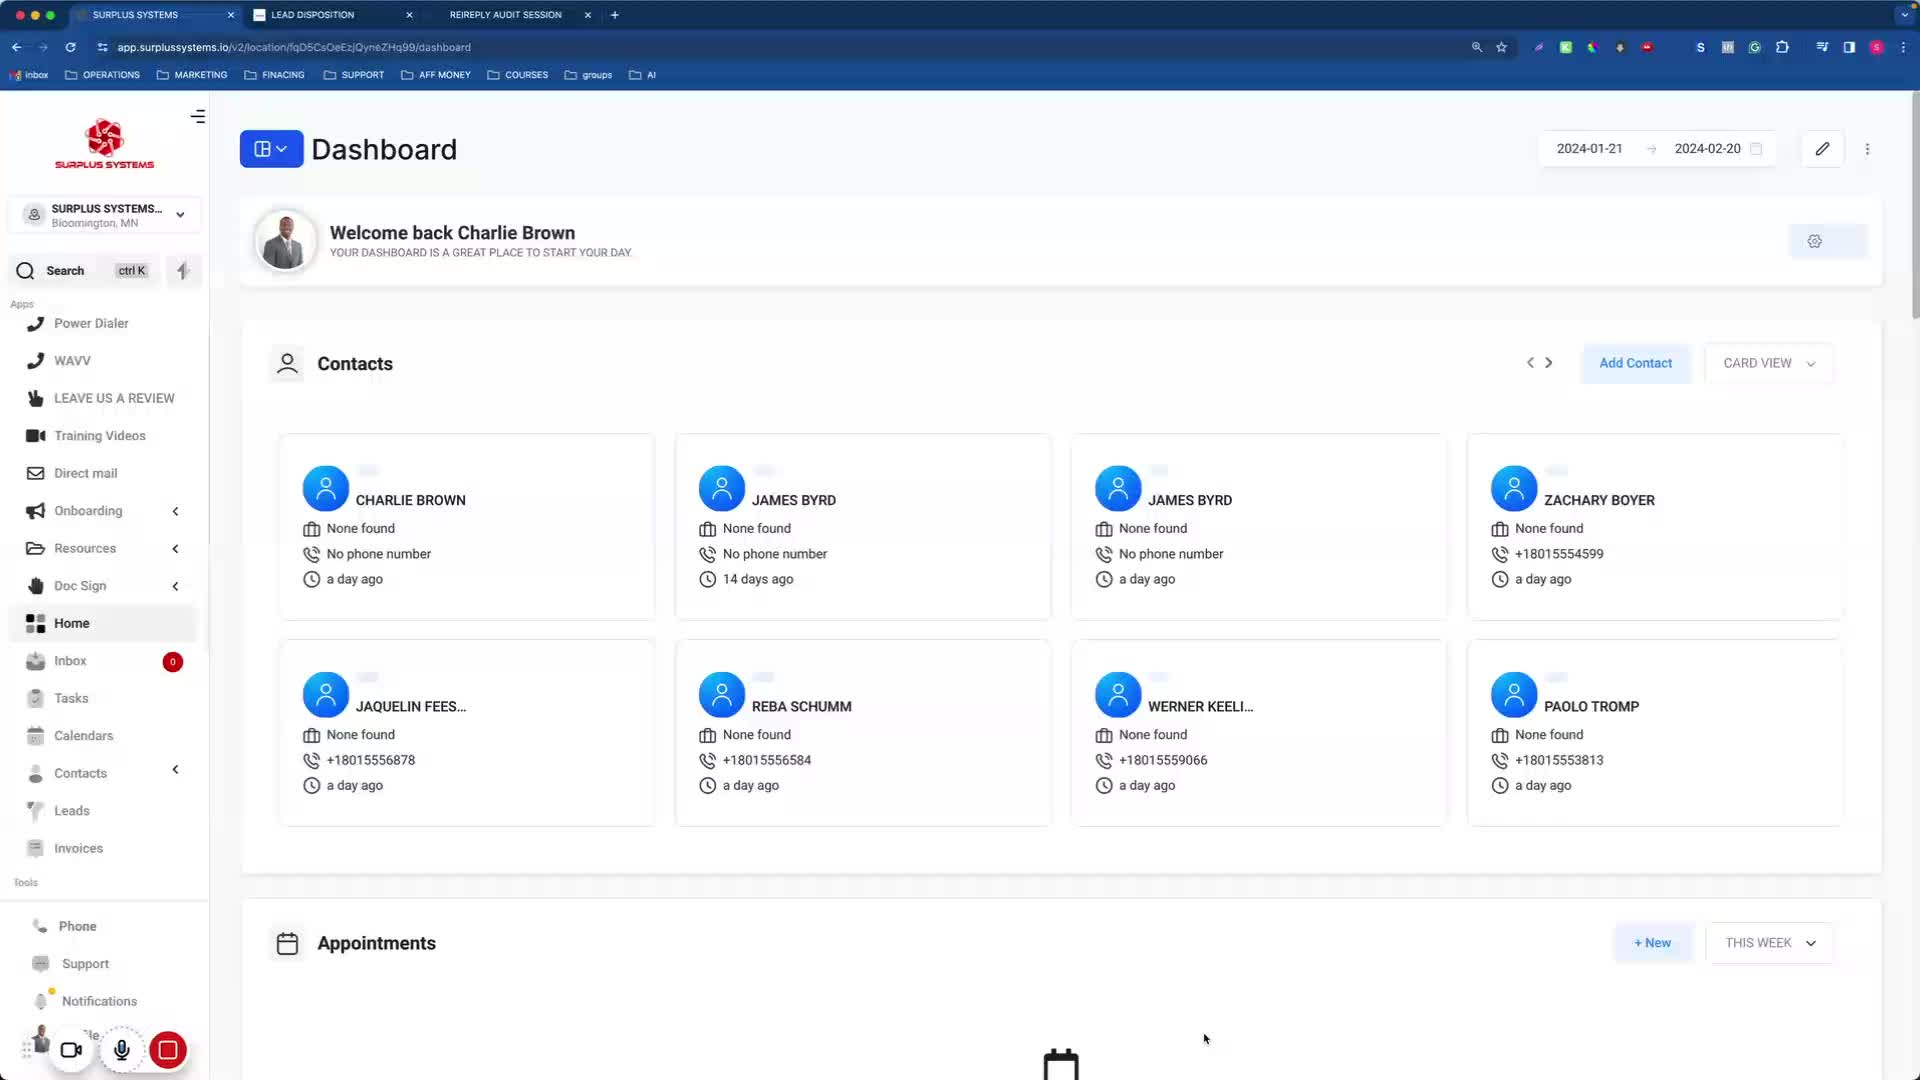This screenshot has height=1080, width=1920.
Task: Stop the screen recording red button
Action: pos(168,1050)
